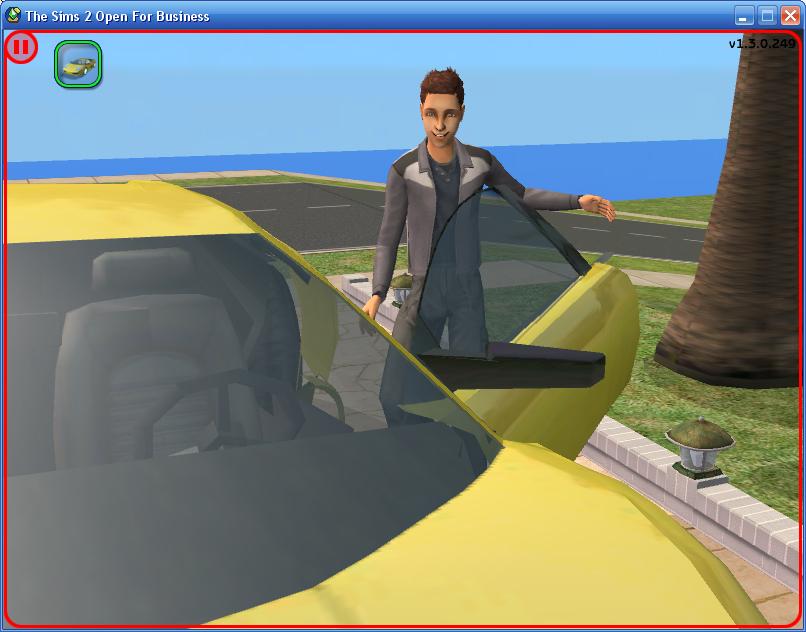Viewport: 806px width, 632px height.
Task: Click the Sims 2 title bar app icon
Action: (x=12, y=15)
